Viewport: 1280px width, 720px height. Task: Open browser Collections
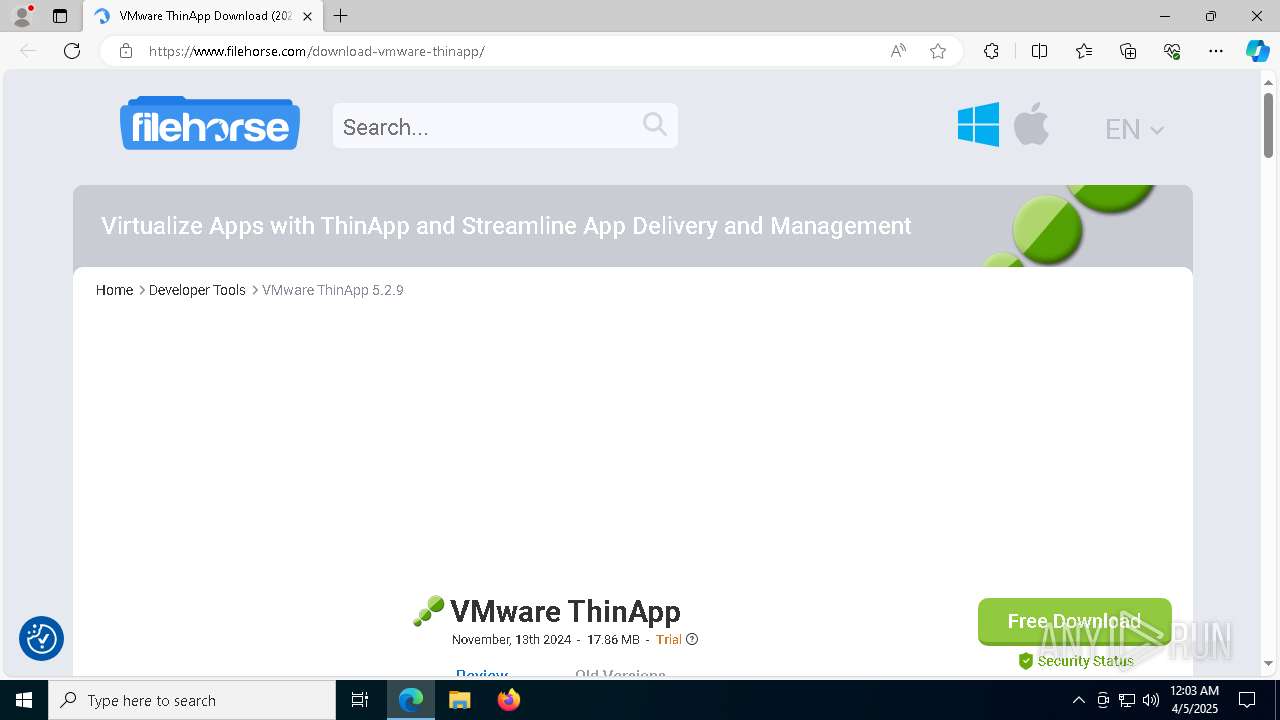[1128, 51]
